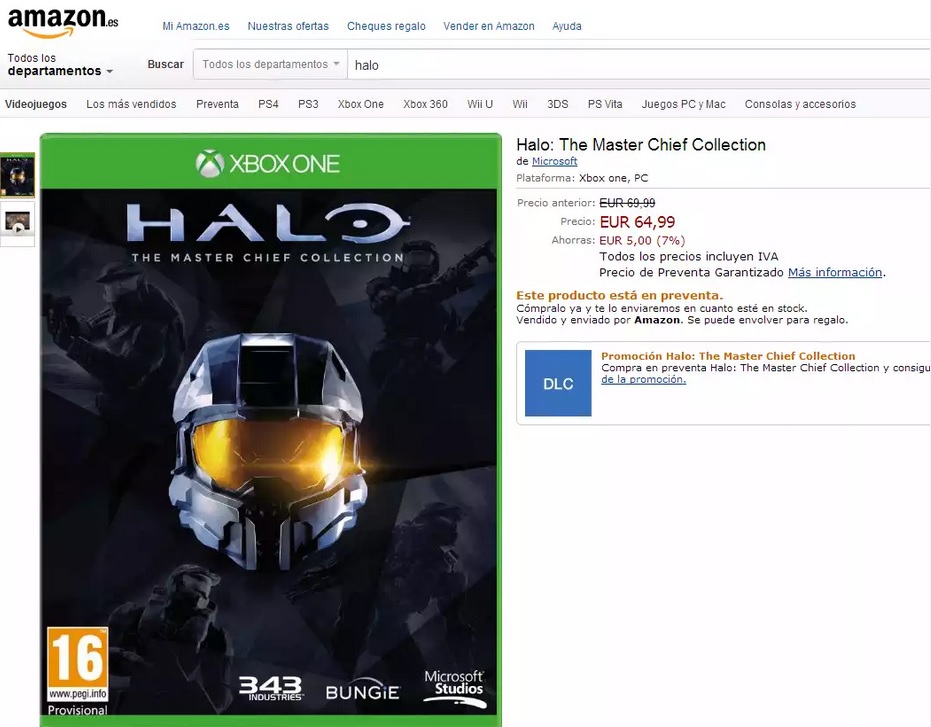The image size is (931, 727).
Task: Click the halo search input field
Action: click(639, 65)
